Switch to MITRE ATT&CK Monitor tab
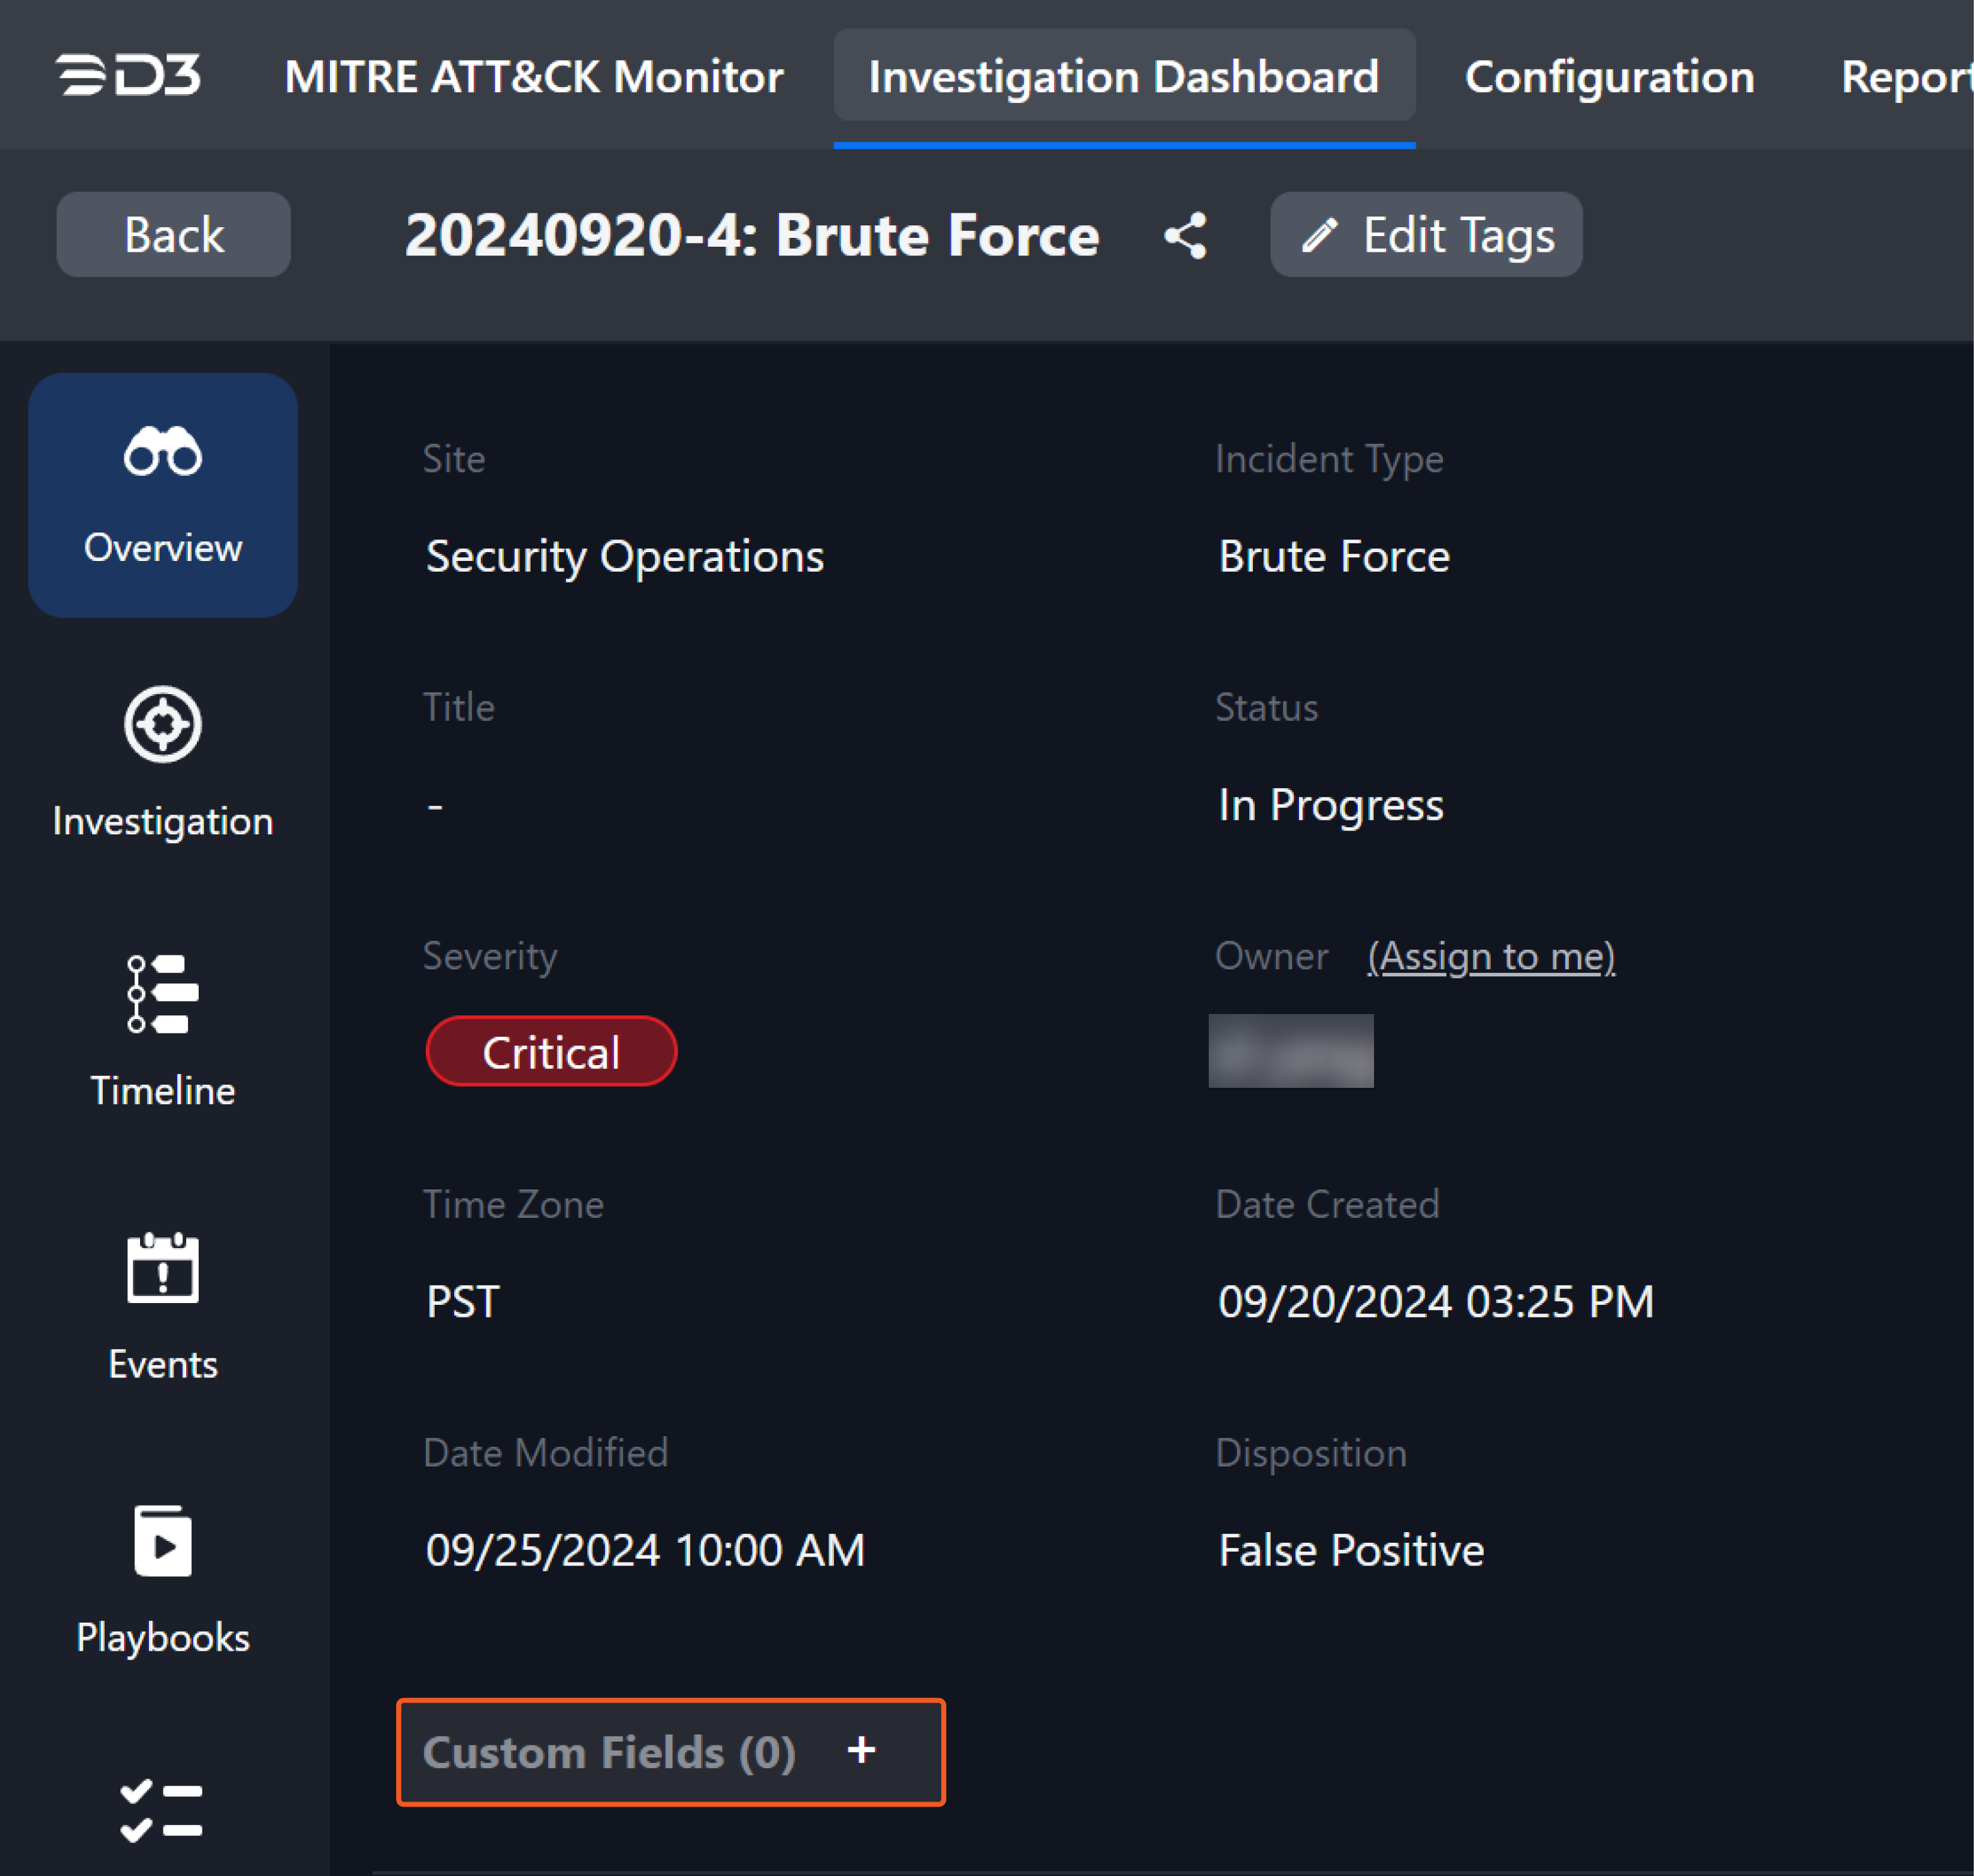This screenshot has height=1876, width=1974. click(534, 77)
